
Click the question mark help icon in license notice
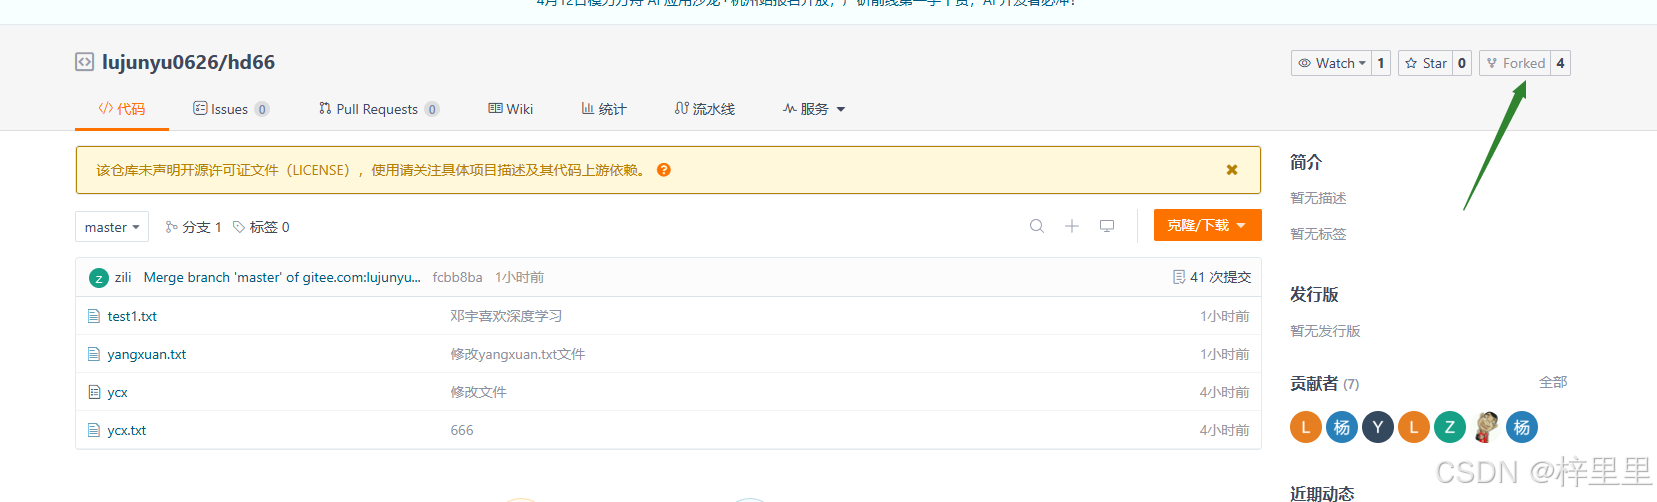(x=664, y=170)
